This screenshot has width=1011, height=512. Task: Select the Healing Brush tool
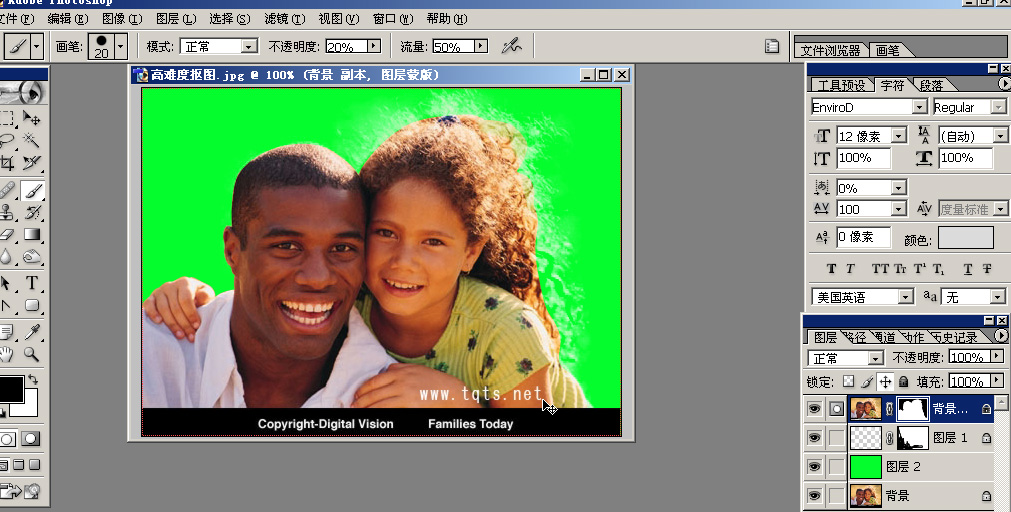[x=8, y=190]
